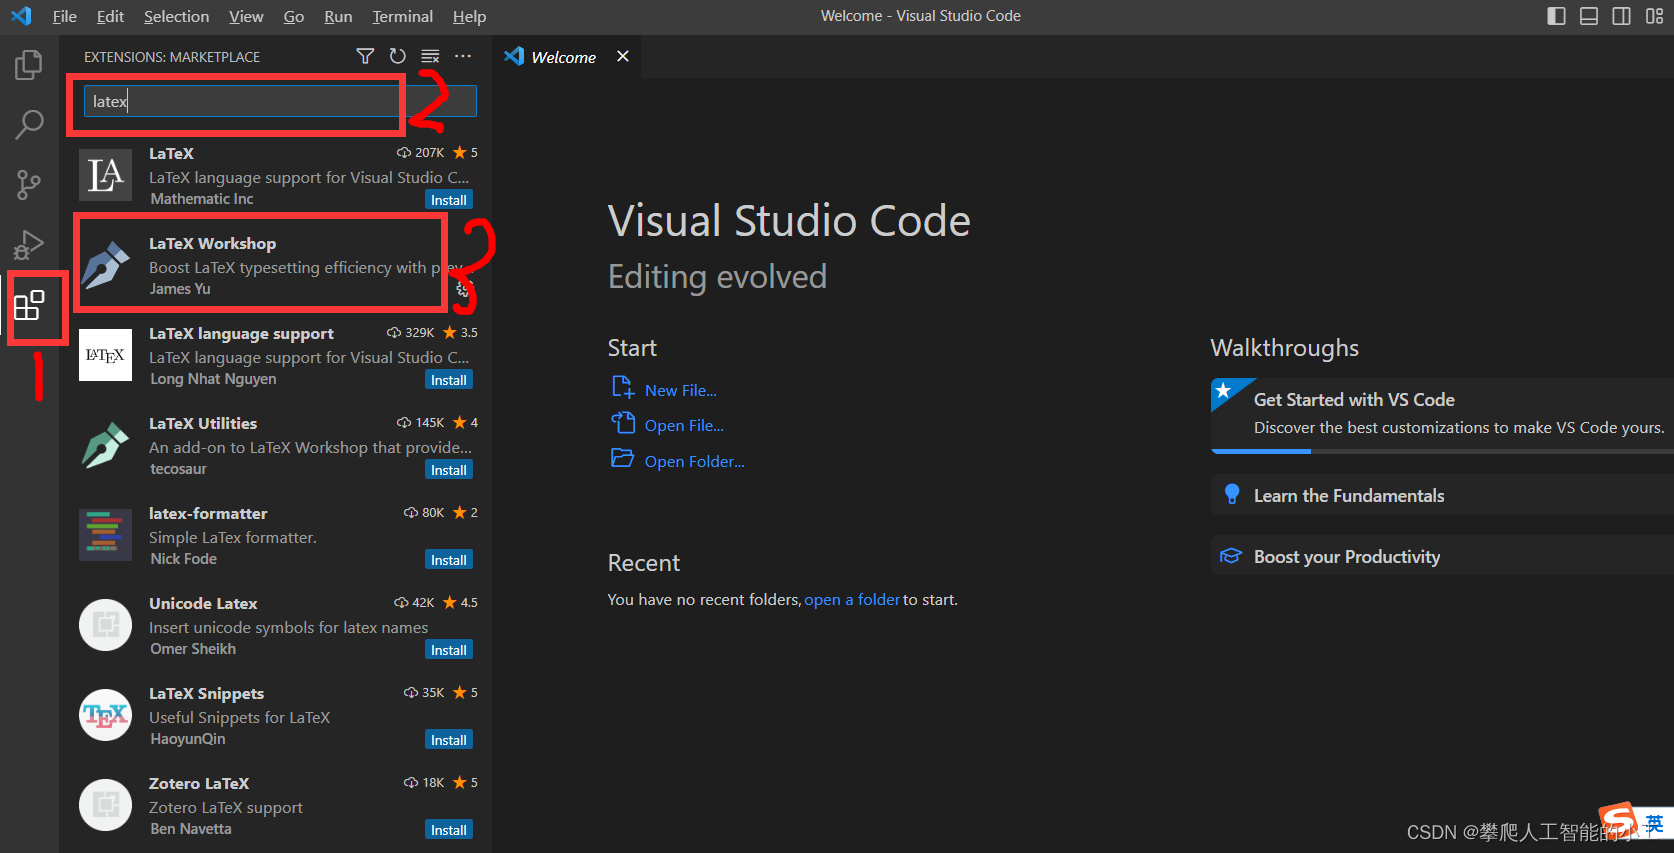Select the LaTeX Workshop extension title

click(212, 243)
